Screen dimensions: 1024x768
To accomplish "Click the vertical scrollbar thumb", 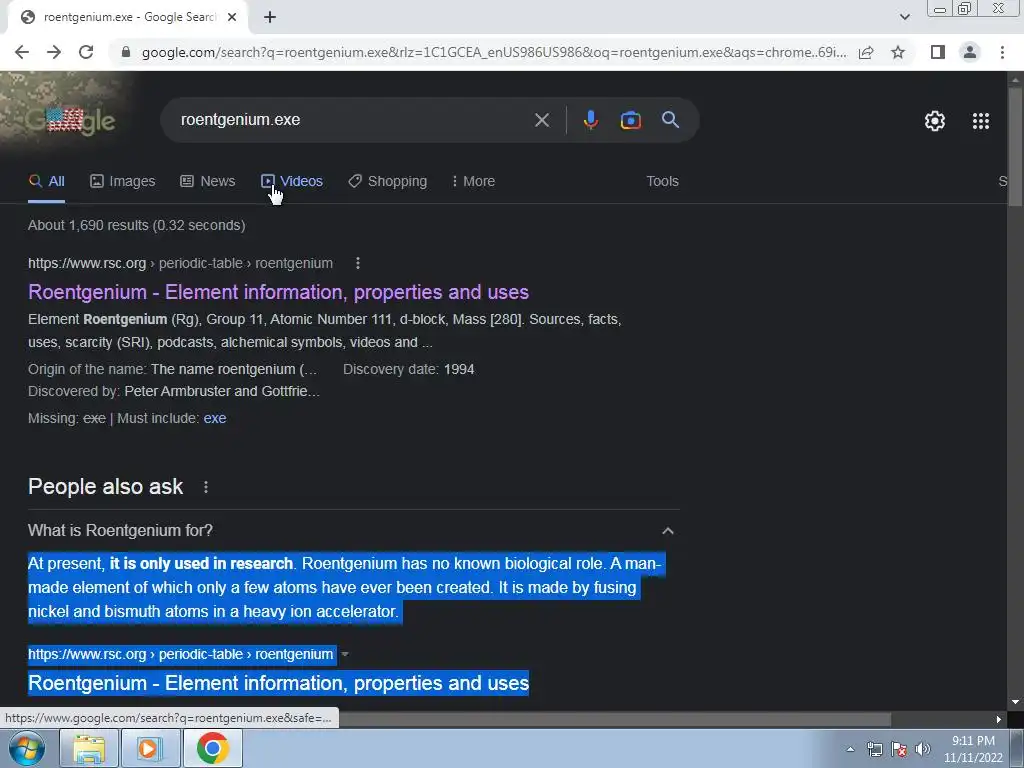I will pos(1015,147).
